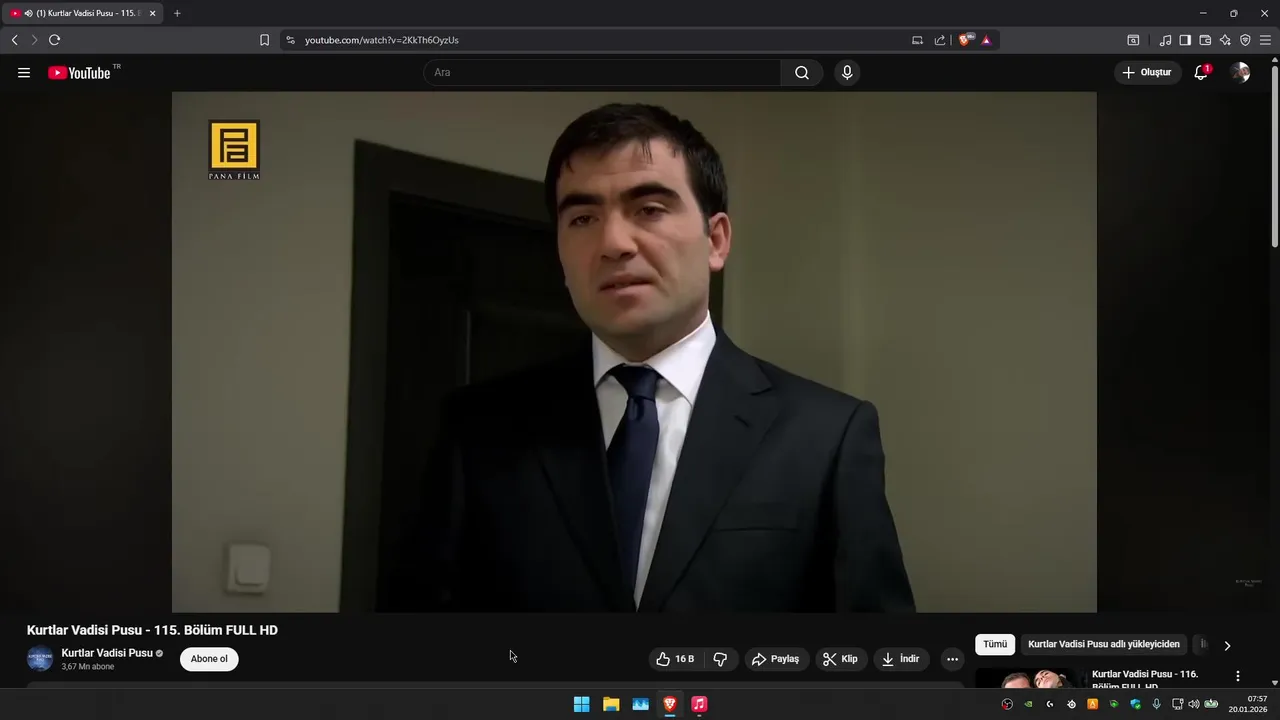Open the music app in taskbar
Screen dimensions: 1280x720
[x=699, y=704]
